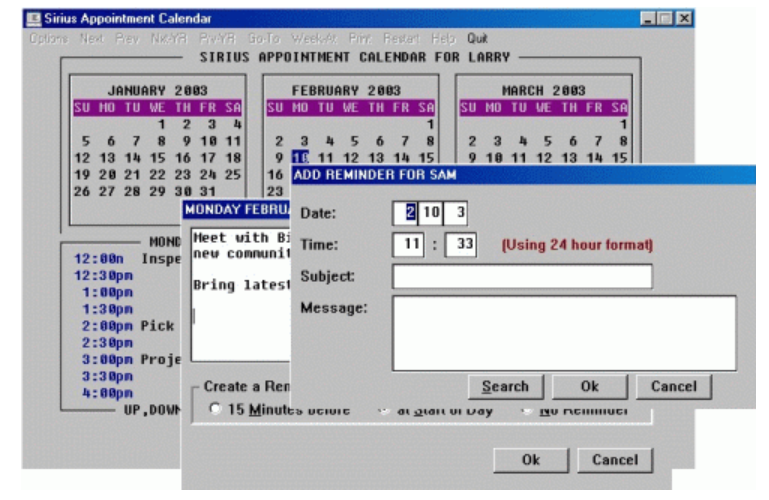This screenshot has height=500, width=769.
Task: Select January 31 in the calendar
Action: pyautogui.click(x=208, y=191)
